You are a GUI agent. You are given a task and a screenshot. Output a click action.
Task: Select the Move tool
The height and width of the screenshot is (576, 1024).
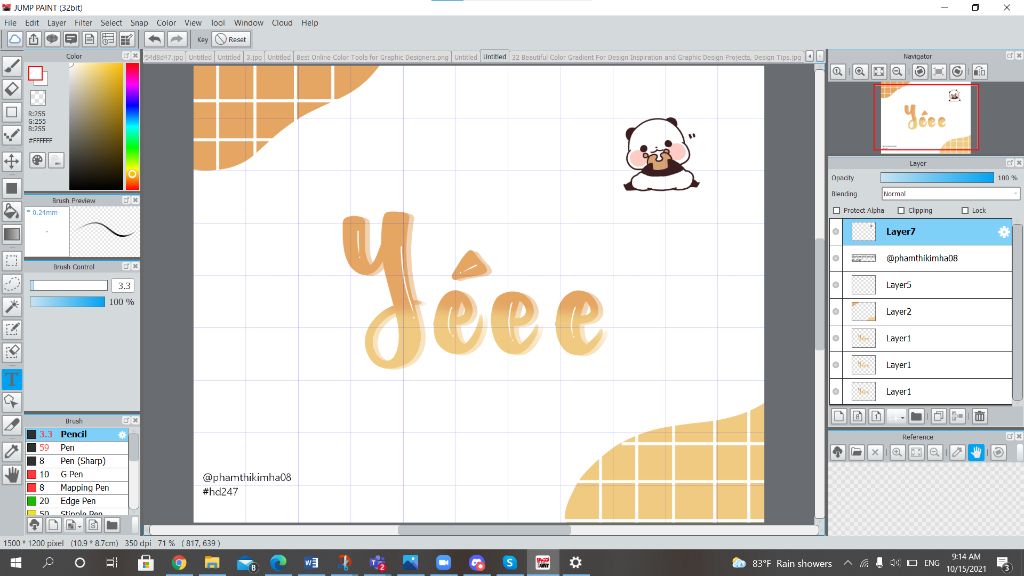click(x=12, y=161)
